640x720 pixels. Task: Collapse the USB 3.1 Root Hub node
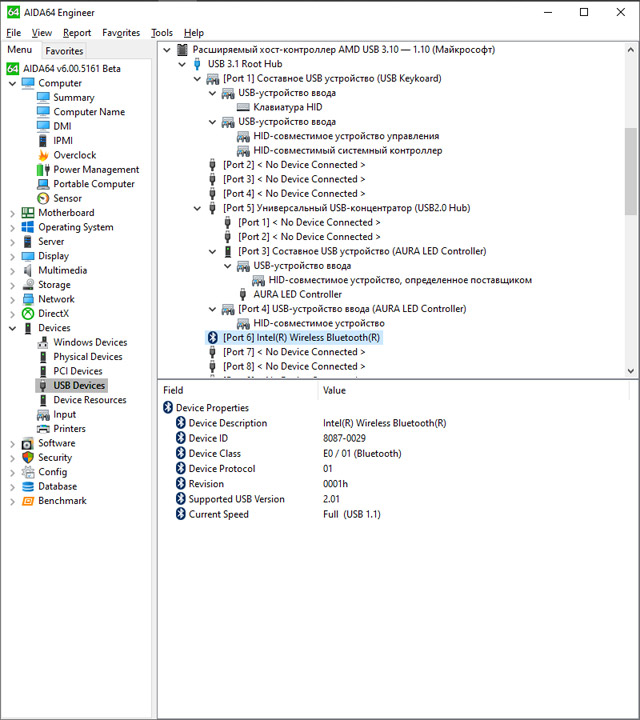pyautogui.click(x=182, y=64)
